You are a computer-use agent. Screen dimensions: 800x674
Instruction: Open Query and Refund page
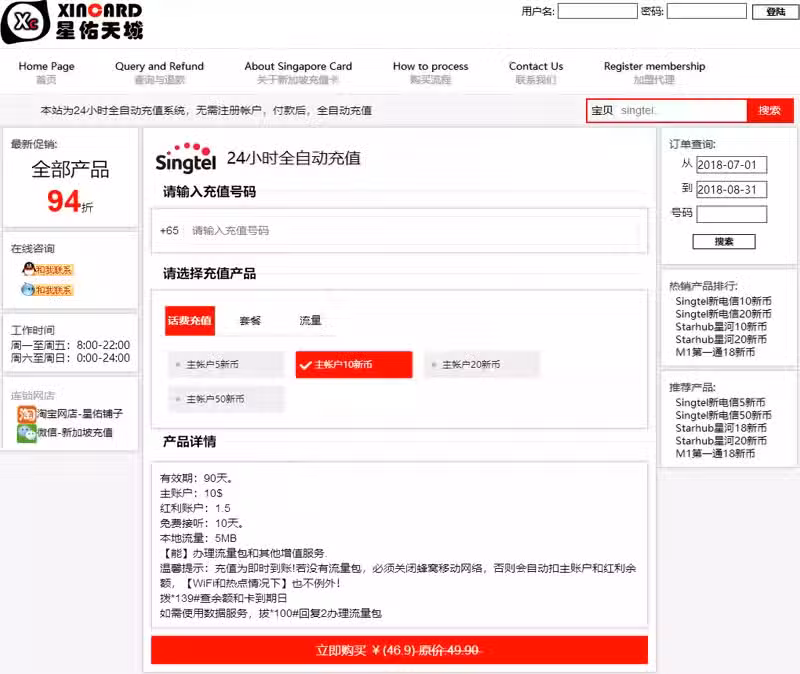159,72
